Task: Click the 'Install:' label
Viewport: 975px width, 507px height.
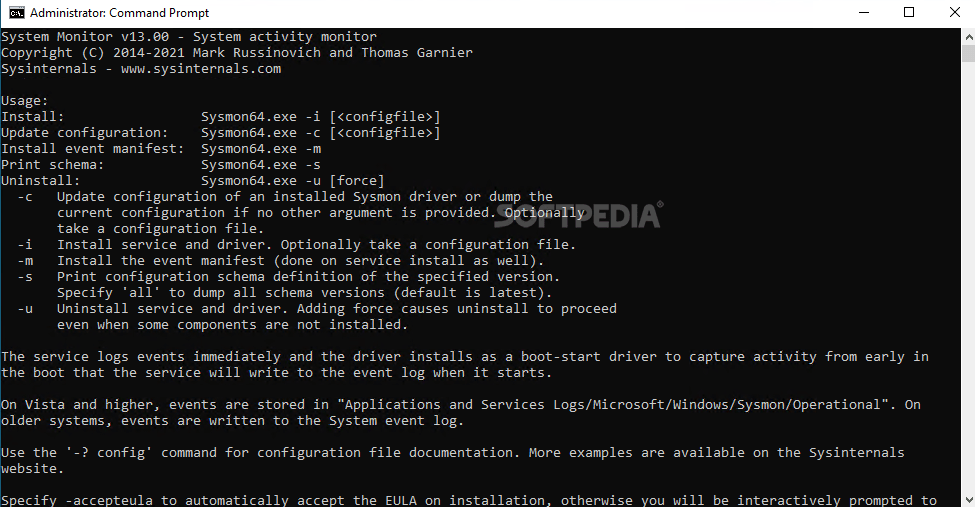Action: pyautogui.click(x=32, y=117)
